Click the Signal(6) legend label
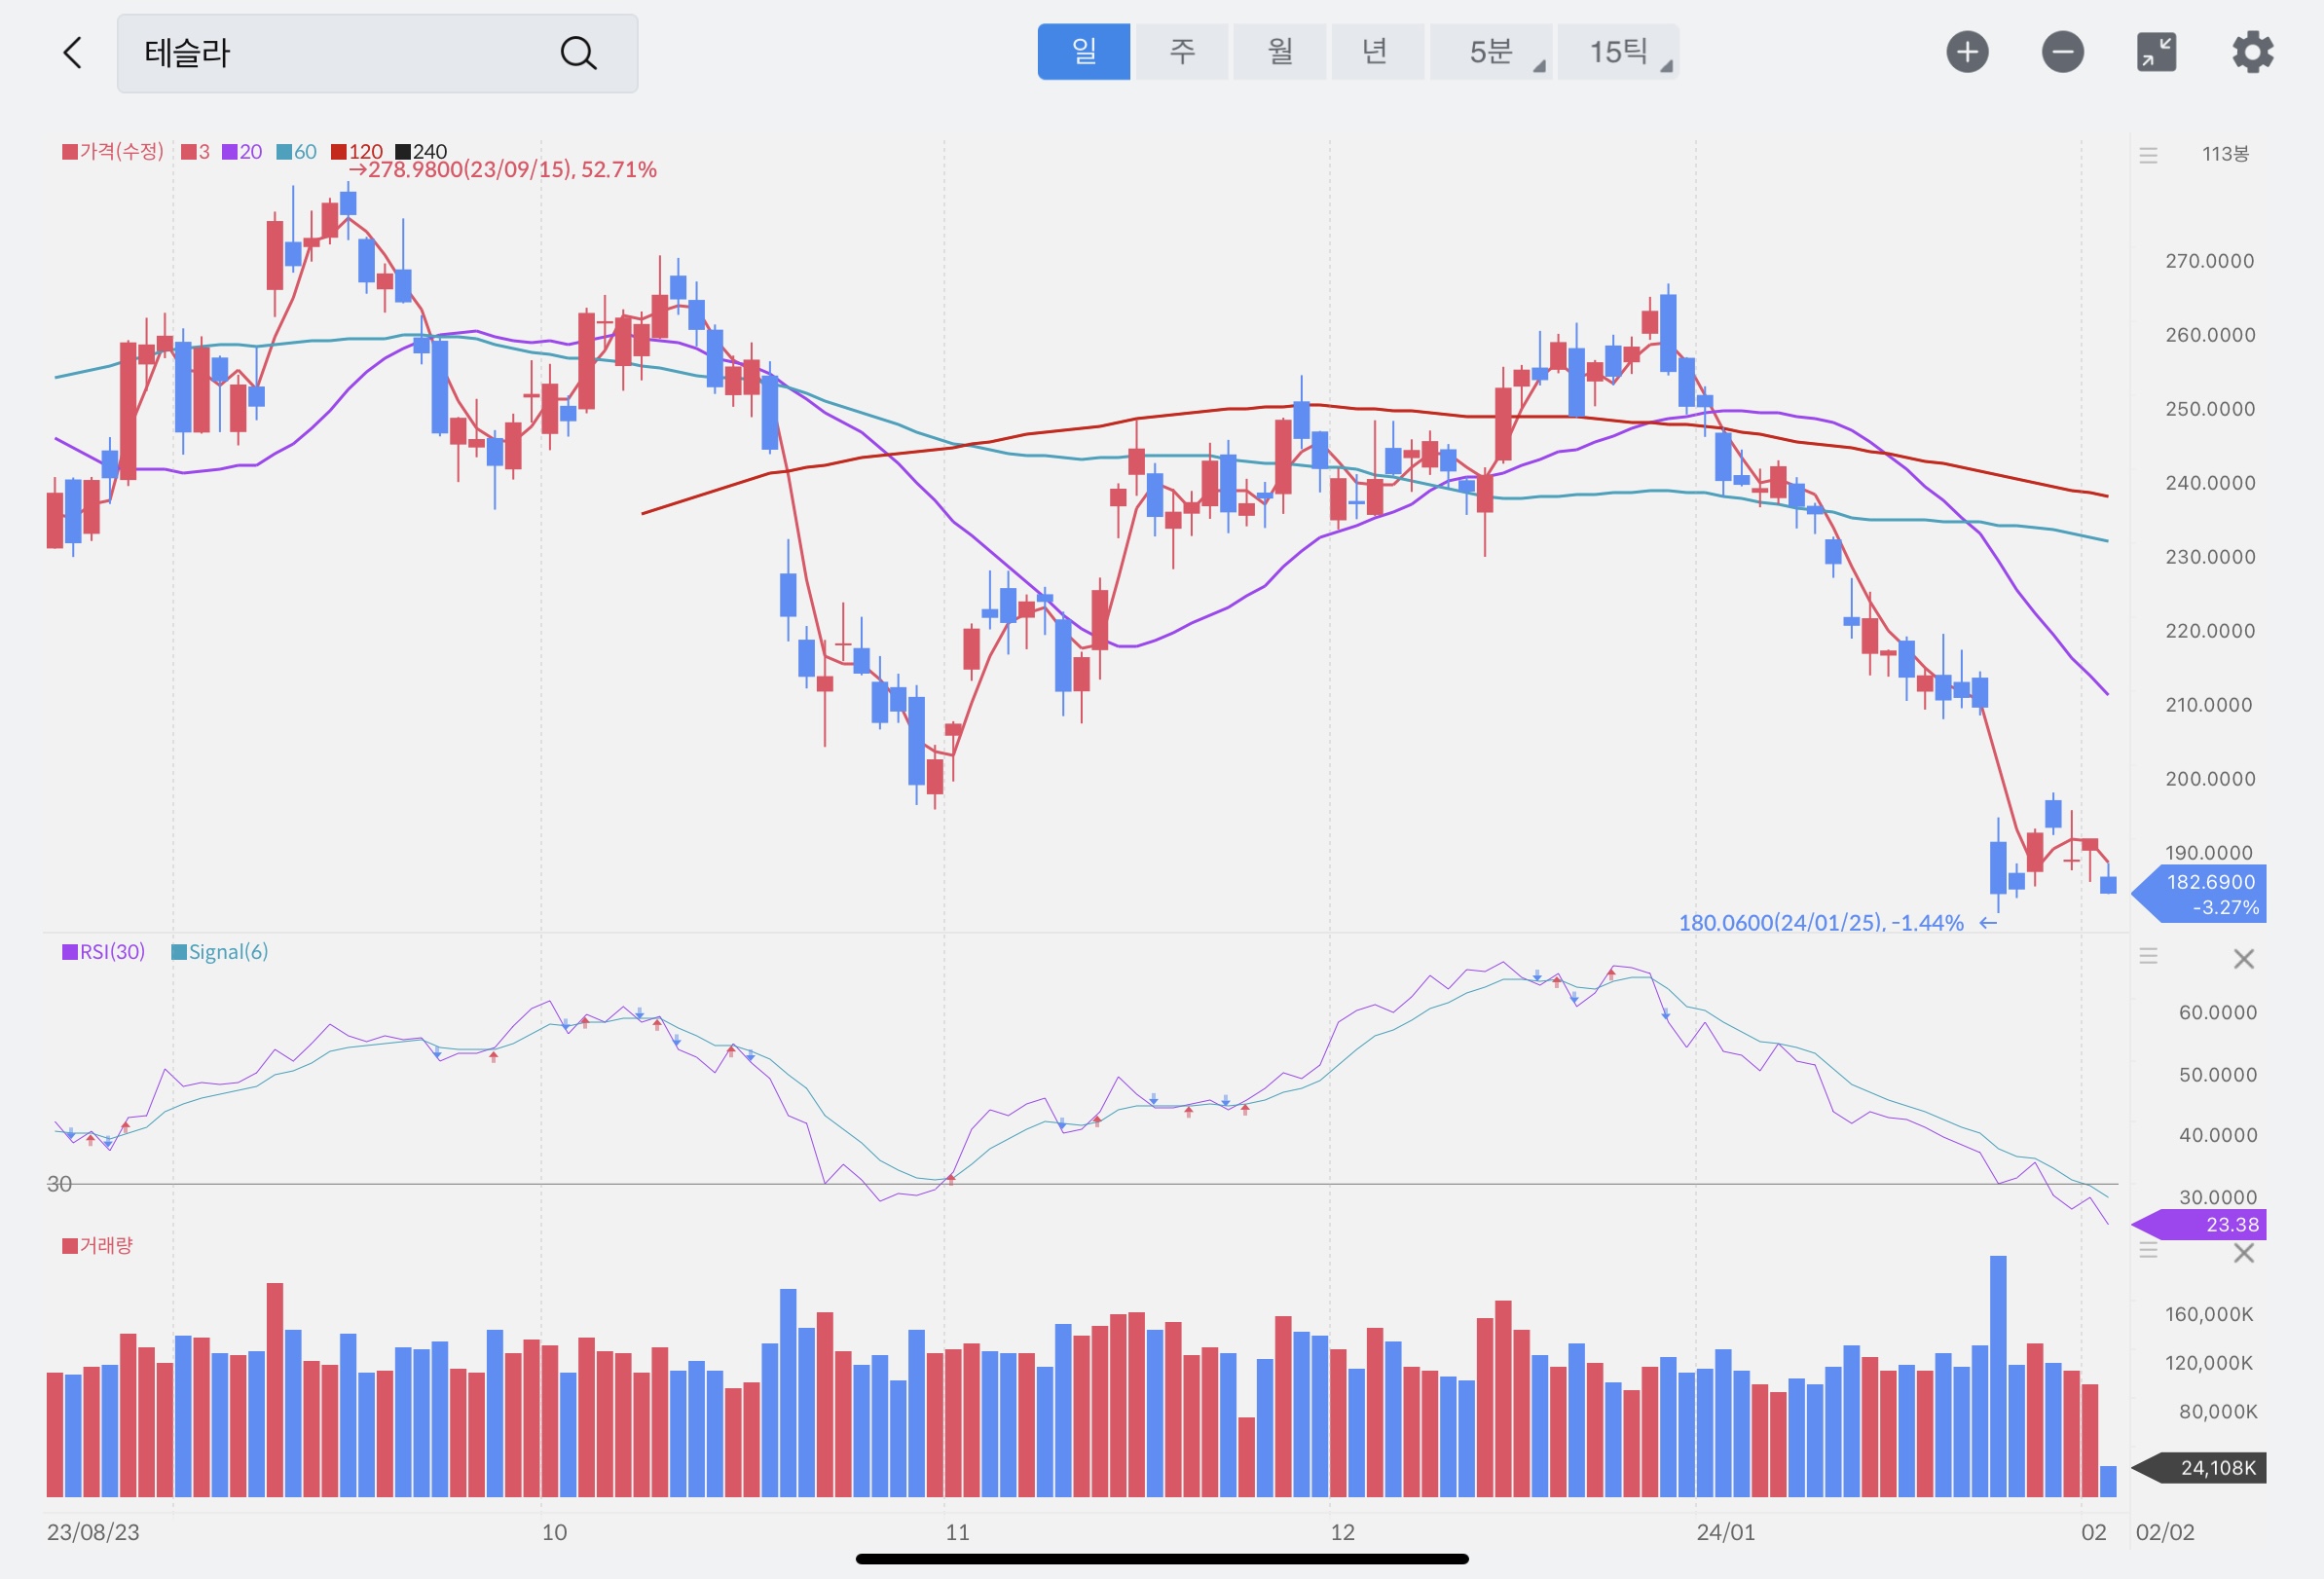The height and width of the screenshot is (1579, 2324). point(219,951)
